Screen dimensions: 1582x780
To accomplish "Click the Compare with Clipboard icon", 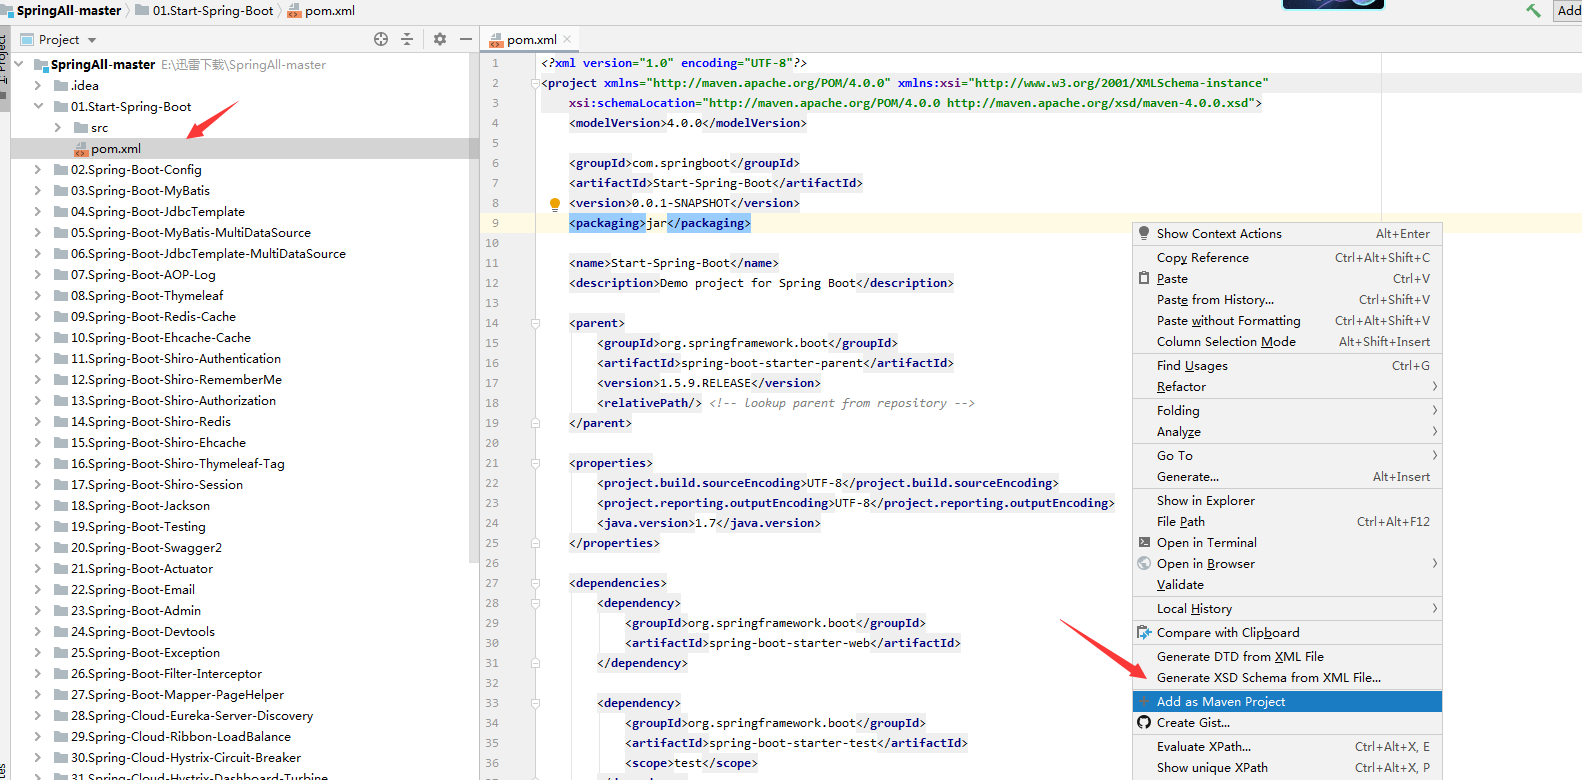I will coord(1144,632).
